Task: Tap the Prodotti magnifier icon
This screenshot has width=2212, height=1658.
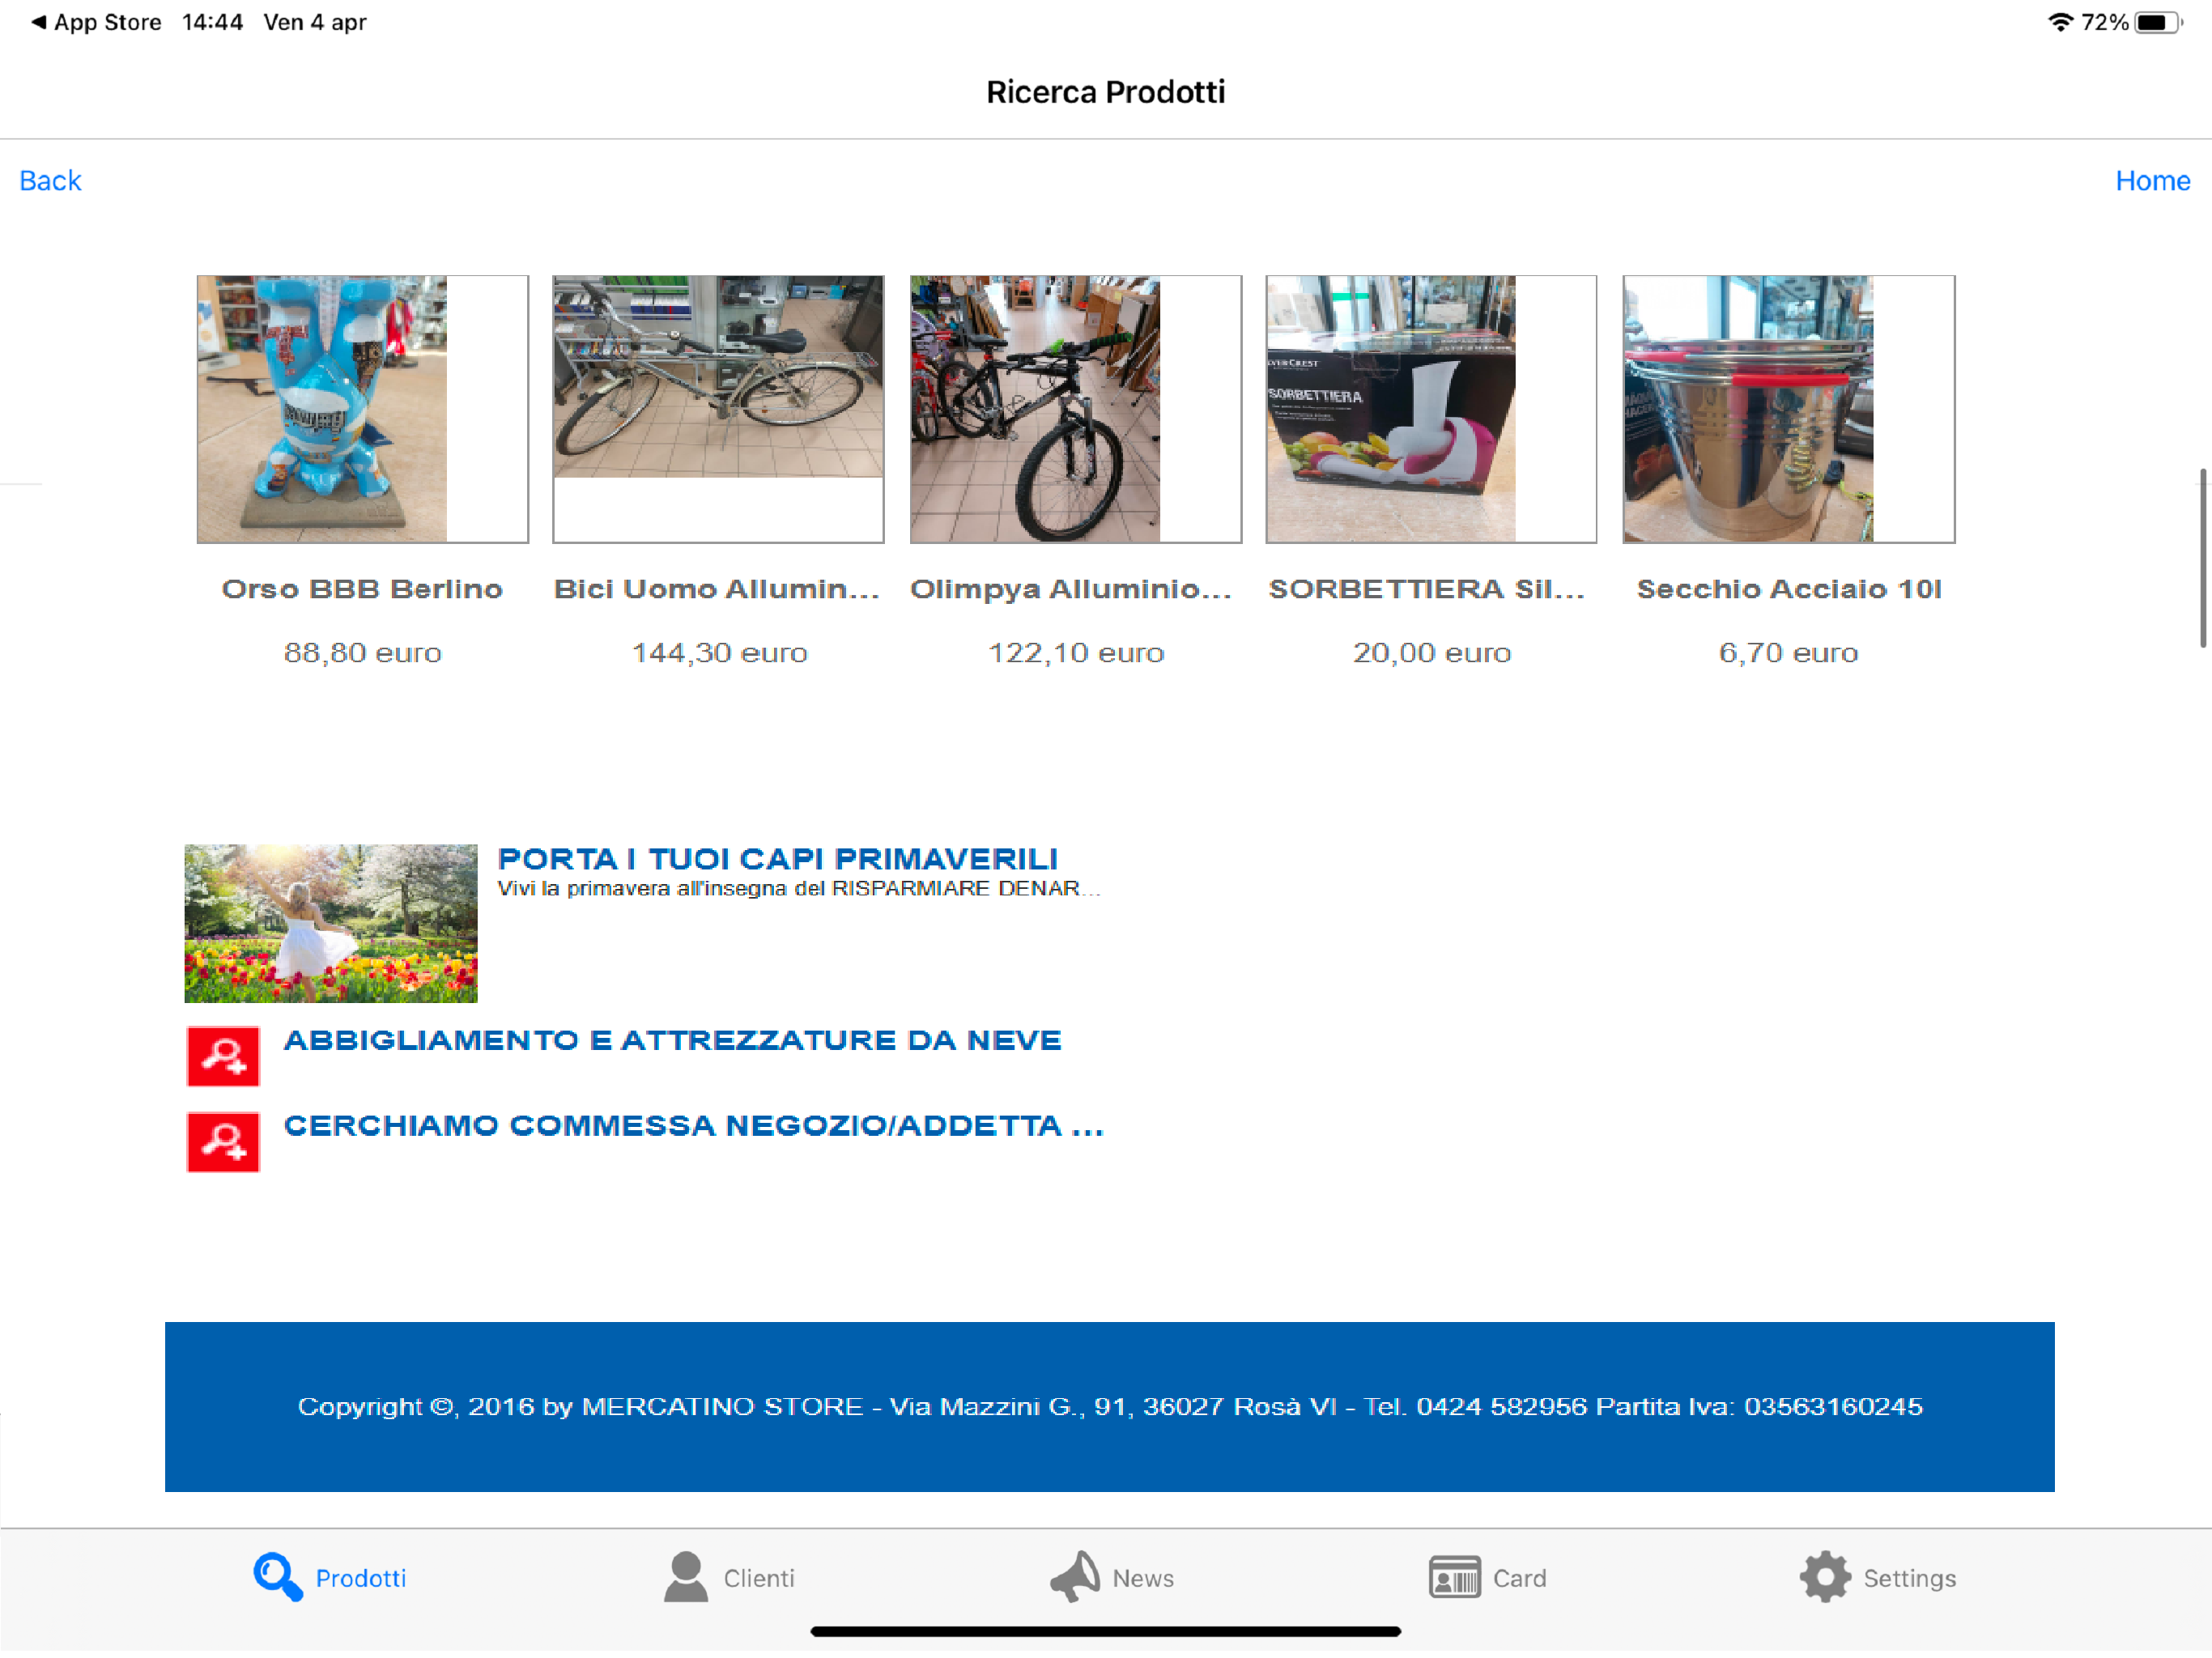Action: 277,1577
